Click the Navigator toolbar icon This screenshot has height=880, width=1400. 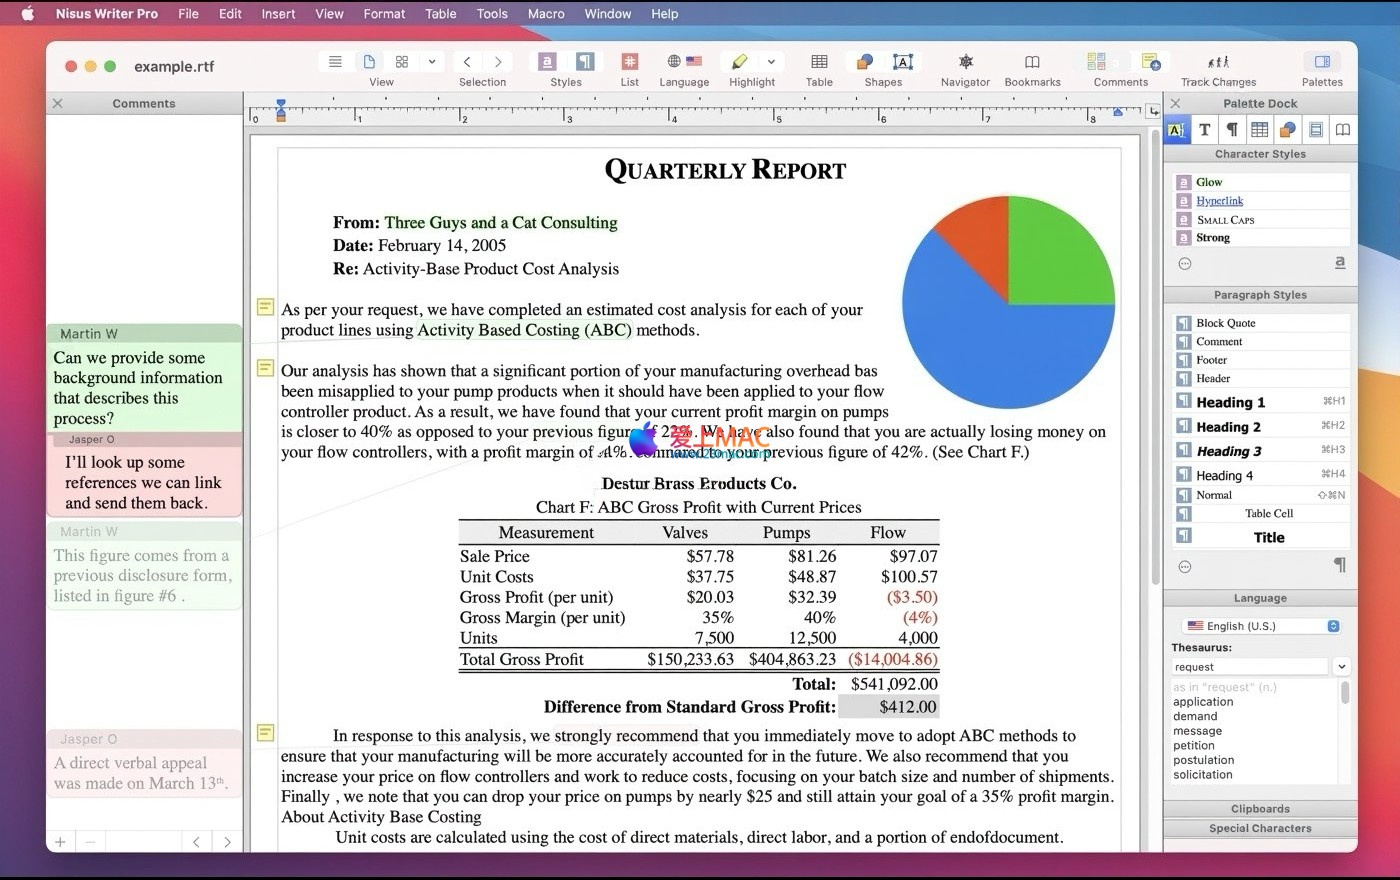click(965, 62)
